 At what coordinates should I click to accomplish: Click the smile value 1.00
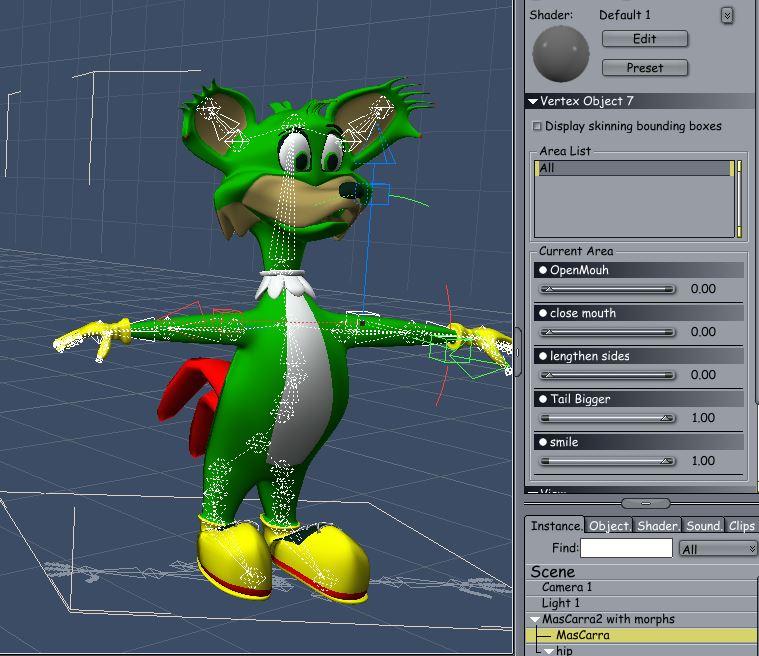pyautogui.click(x=703, y=460)
